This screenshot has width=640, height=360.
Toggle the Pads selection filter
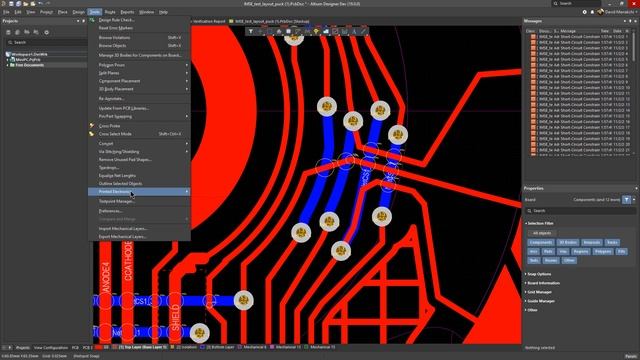[548, 251]
